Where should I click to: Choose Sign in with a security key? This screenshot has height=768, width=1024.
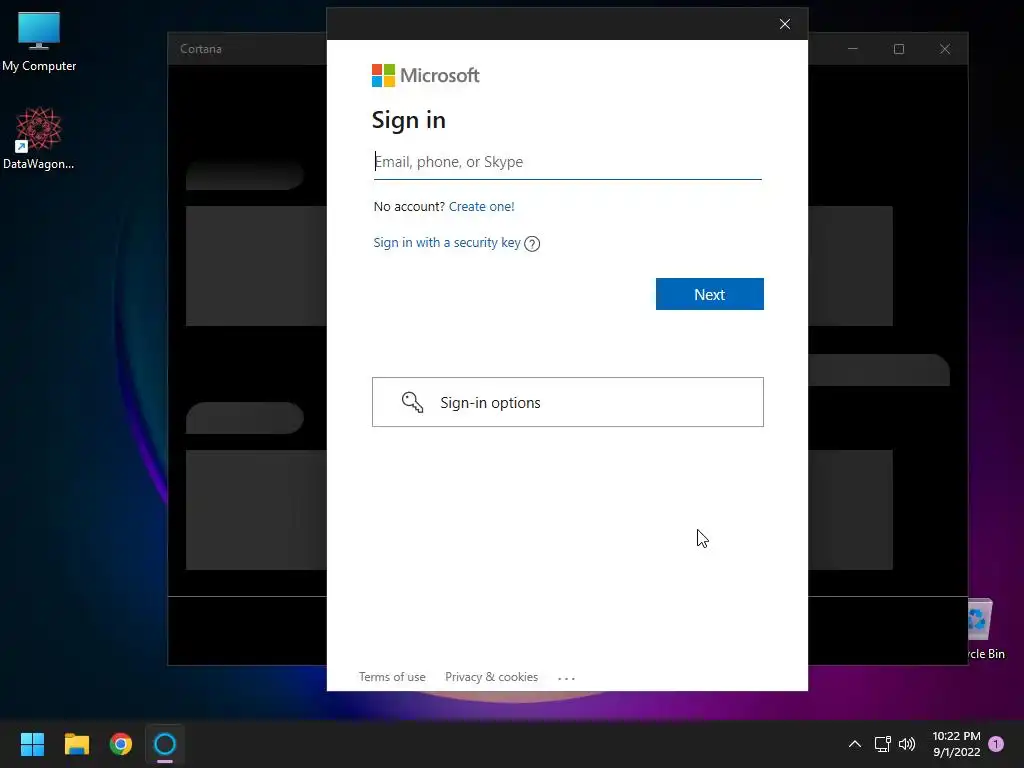point(447,243)
